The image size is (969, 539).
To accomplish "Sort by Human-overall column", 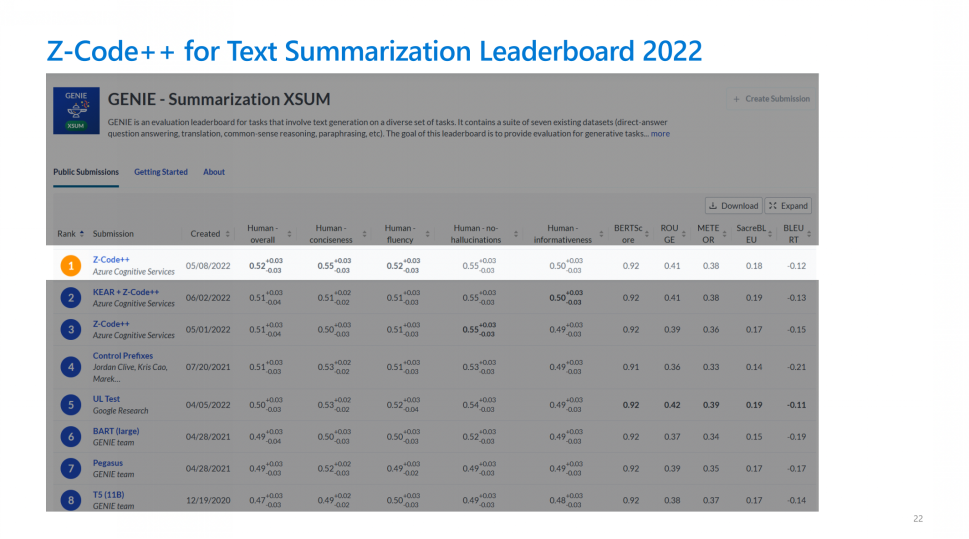I will point(291,234).
